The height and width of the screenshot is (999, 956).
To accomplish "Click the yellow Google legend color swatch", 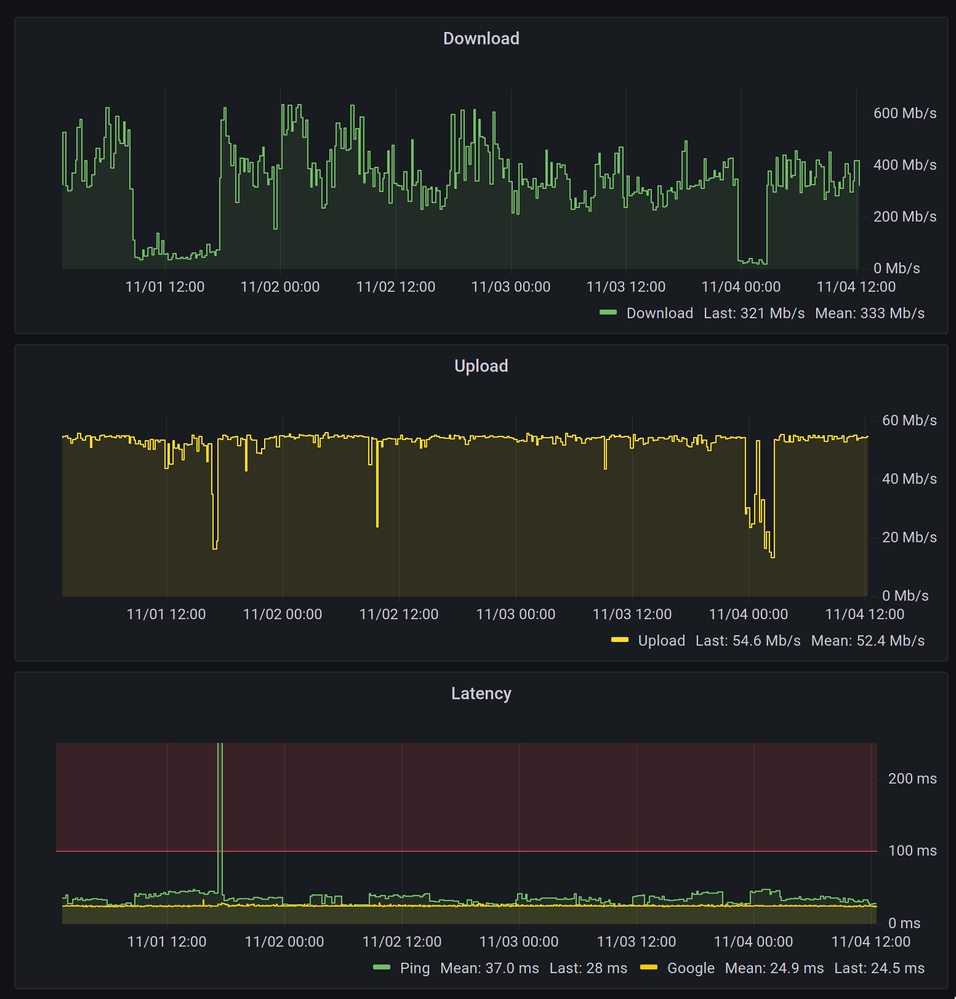I will point(648,967).
